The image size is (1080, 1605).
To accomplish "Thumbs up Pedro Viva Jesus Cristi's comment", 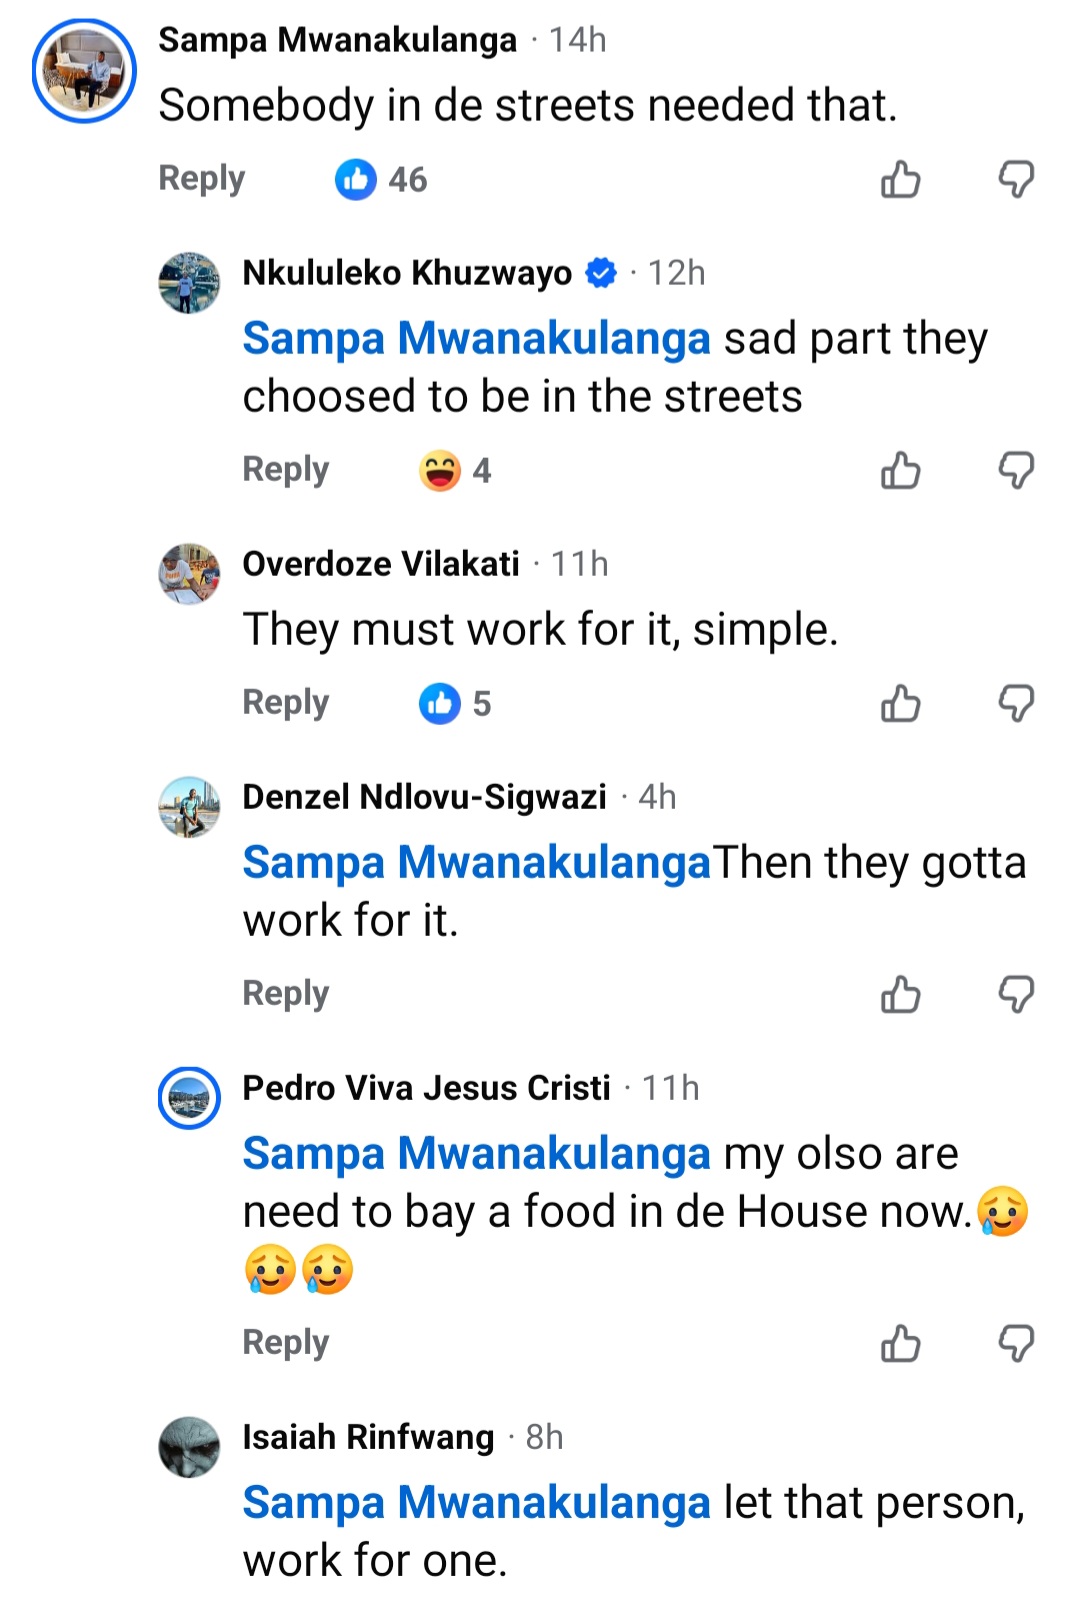I will [x=900, y=1343].
